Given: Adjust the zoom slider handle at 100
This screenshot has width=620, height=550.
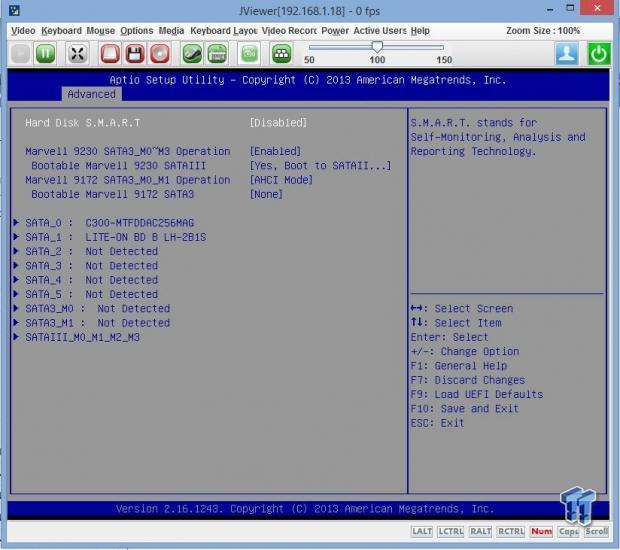Looking at the screenshot, I should 377,47.
